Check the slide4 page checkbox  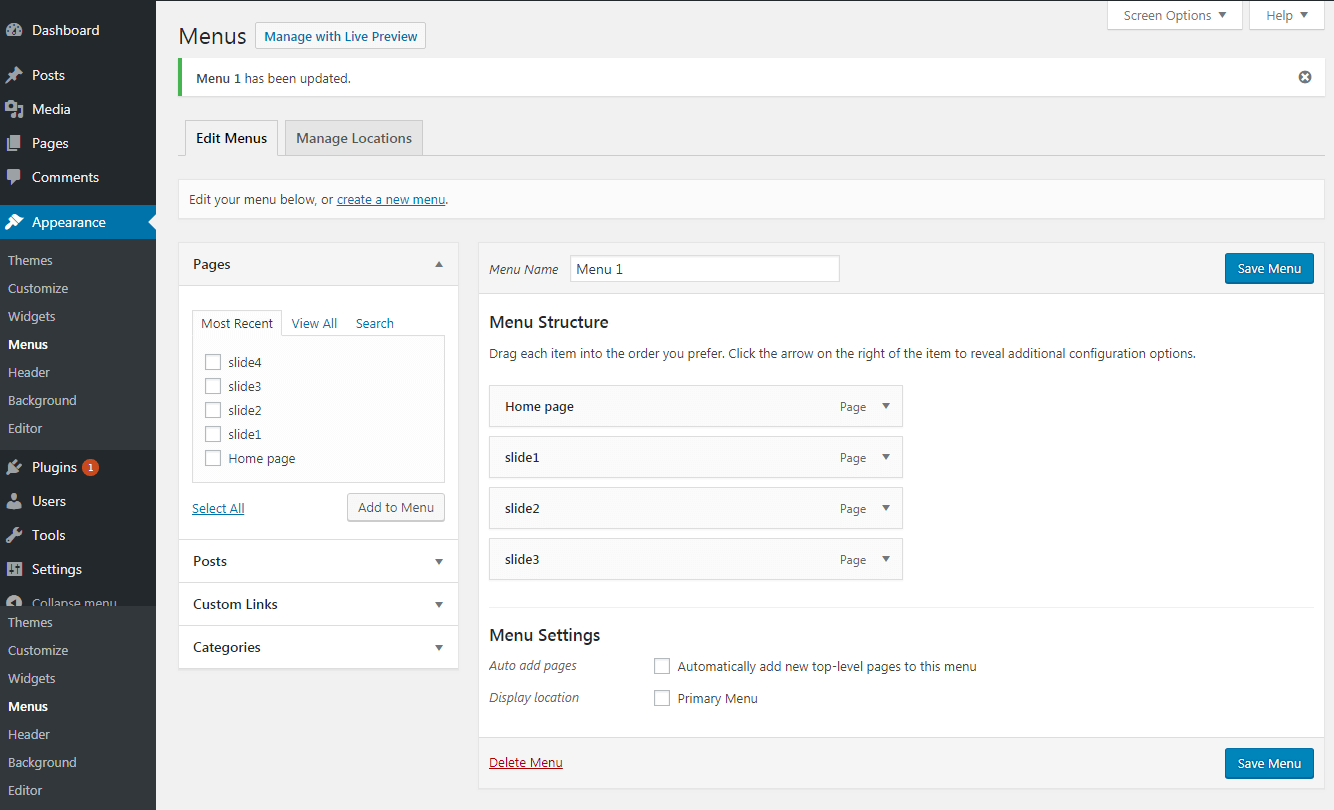213,362
